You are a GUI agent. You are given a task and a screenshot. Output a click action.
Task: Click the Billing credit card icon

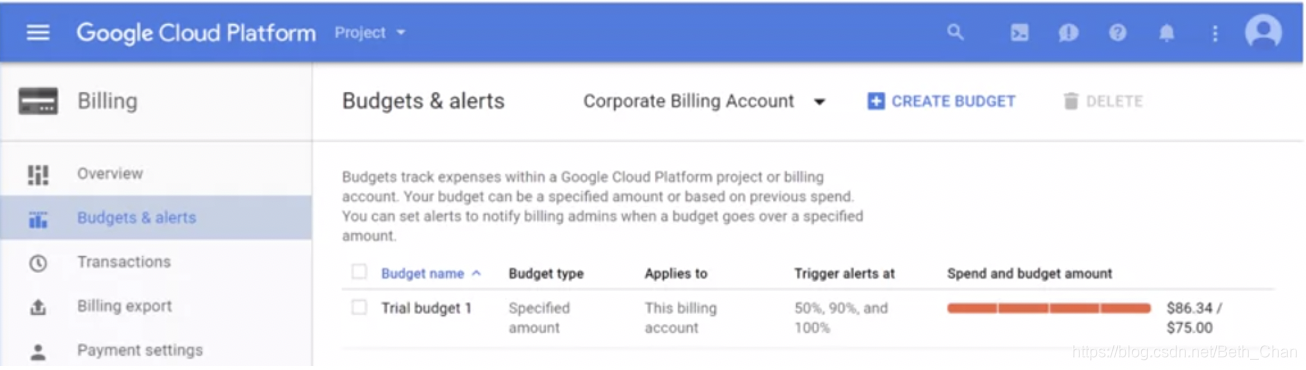(x=38, y=101)
